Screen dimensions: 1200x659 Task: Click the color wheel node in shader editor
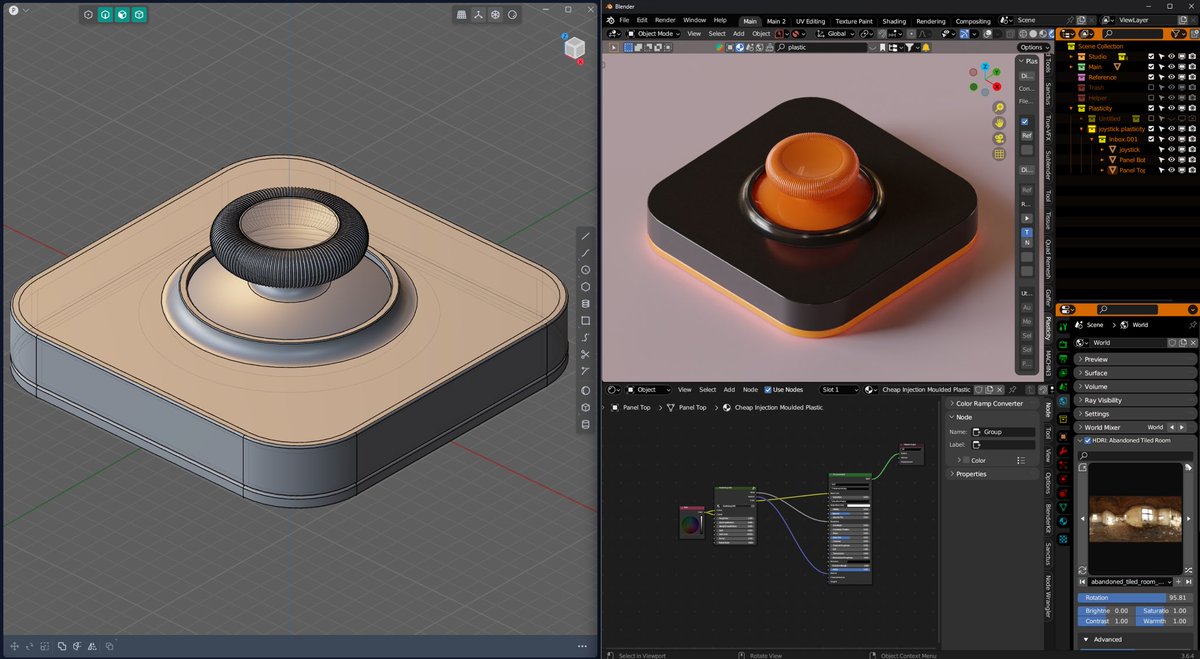click(691, 522)
